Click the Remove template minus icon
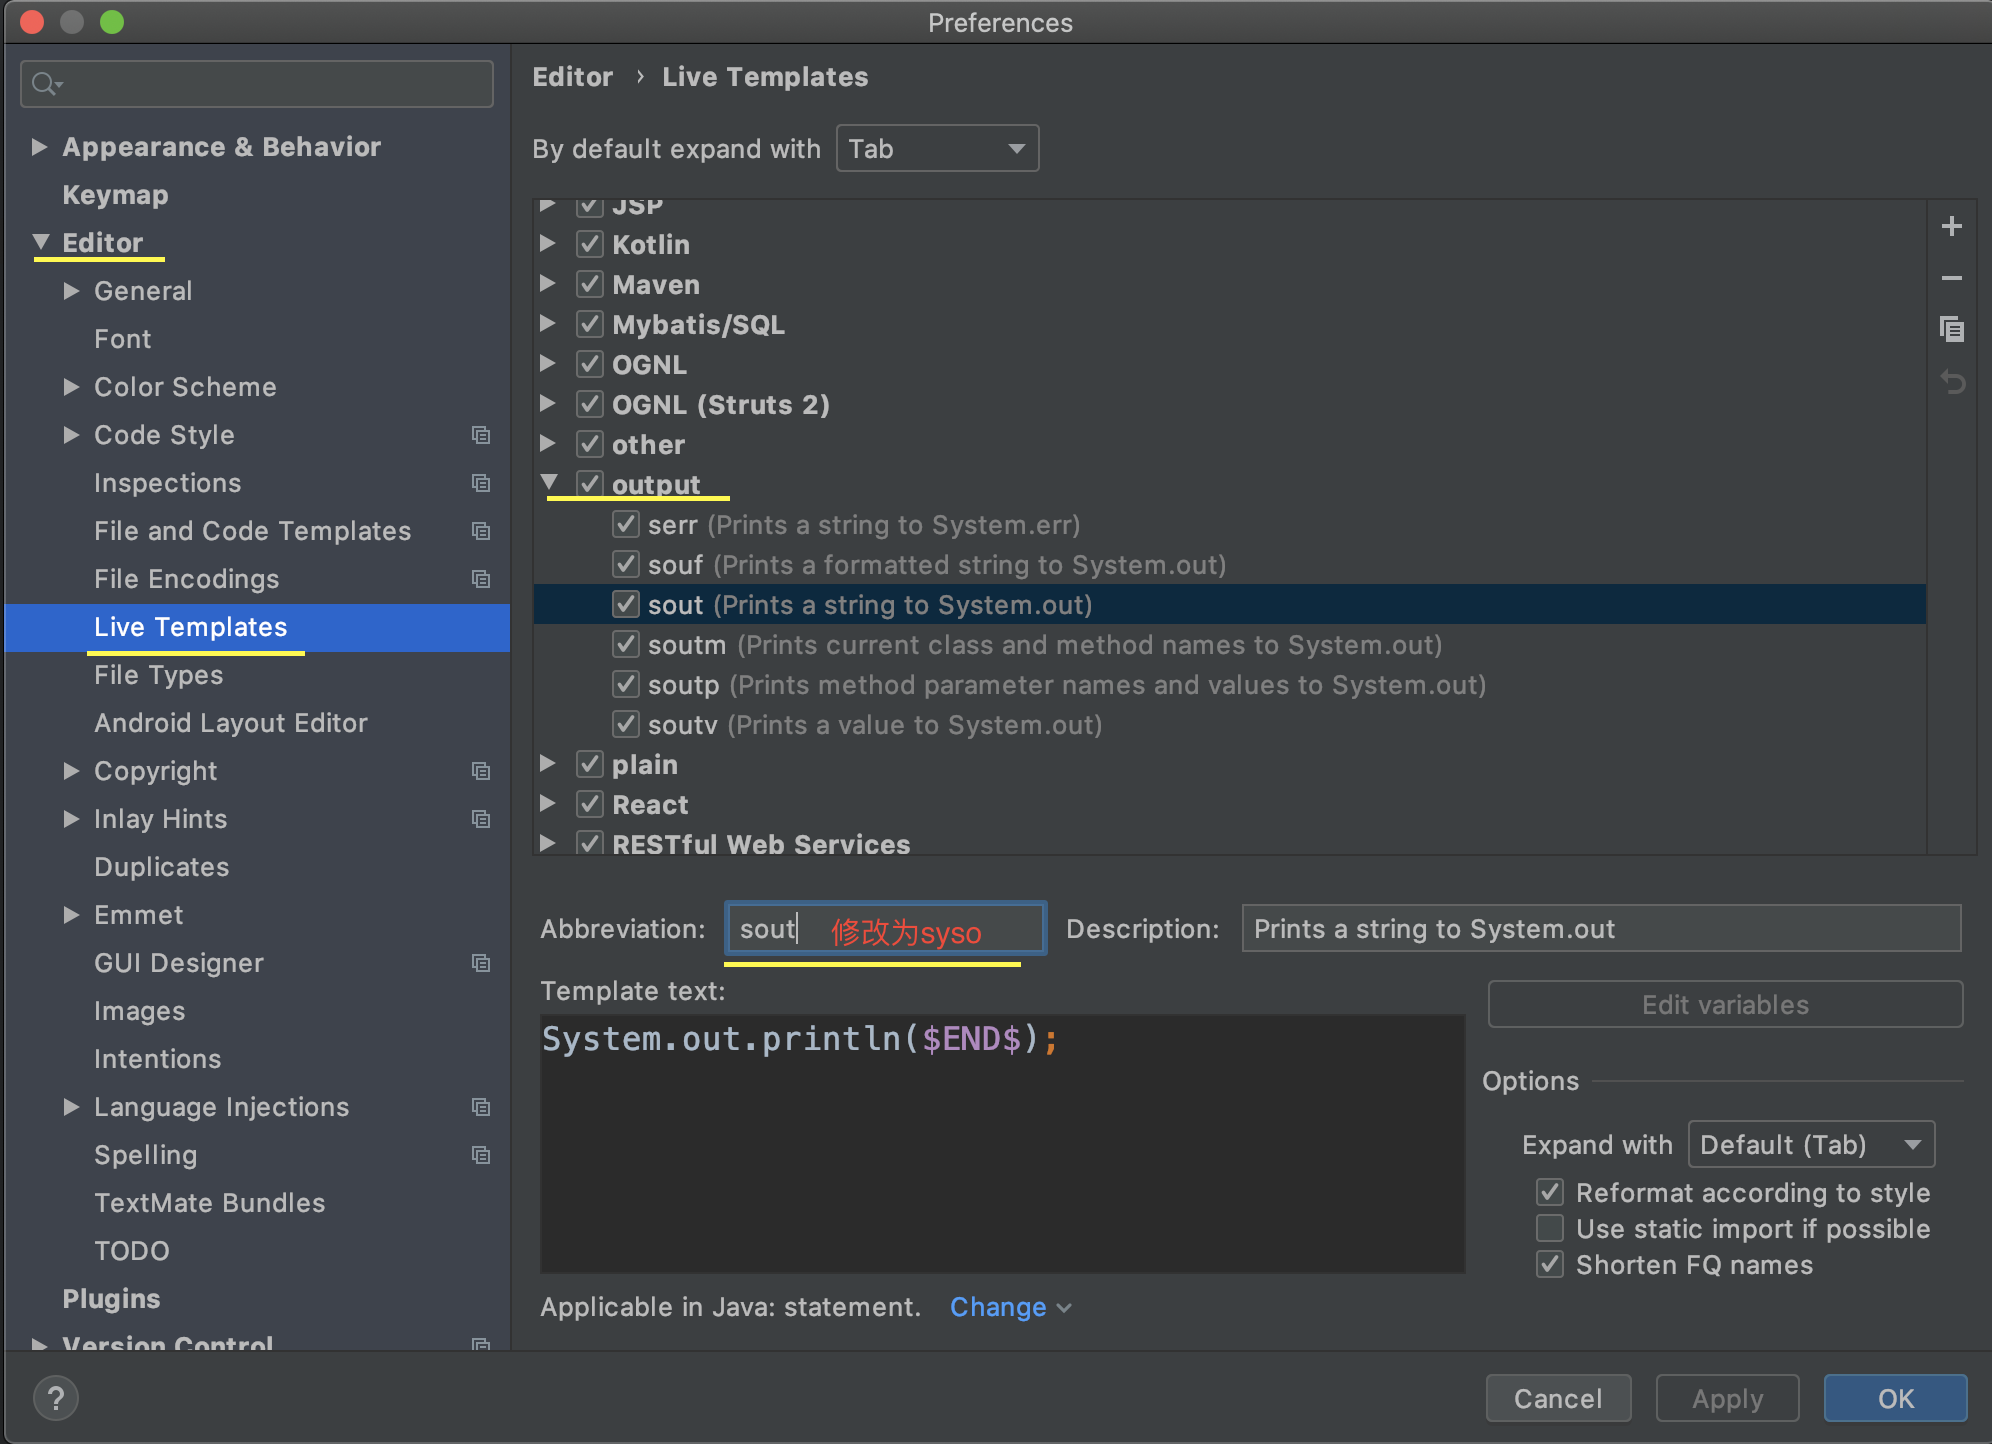 tap(1951, 278)
